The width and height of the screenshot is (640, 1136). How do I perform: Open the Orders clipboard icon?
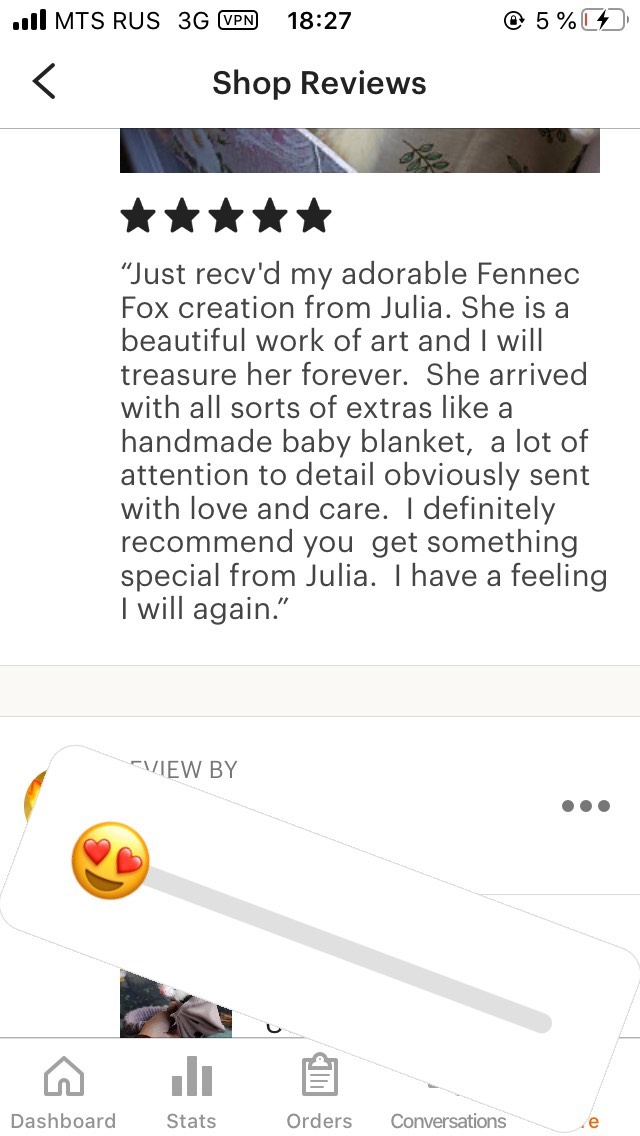tap(319, 1079)
